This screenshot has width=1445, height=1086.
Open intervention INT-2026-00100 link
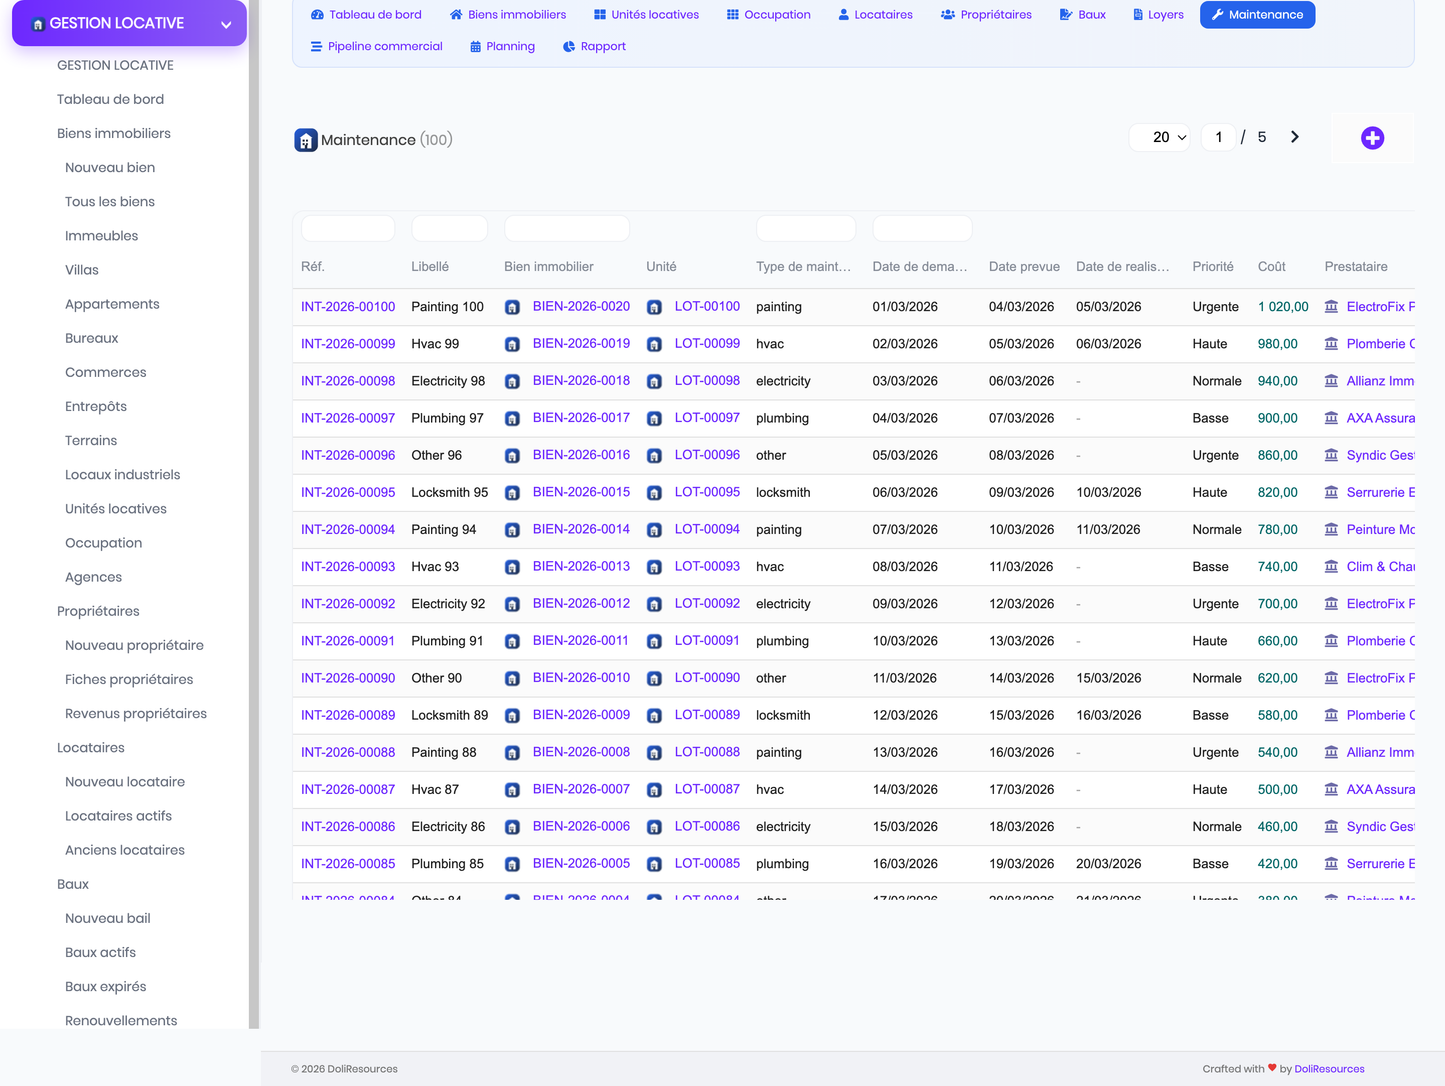pos(348,307)
